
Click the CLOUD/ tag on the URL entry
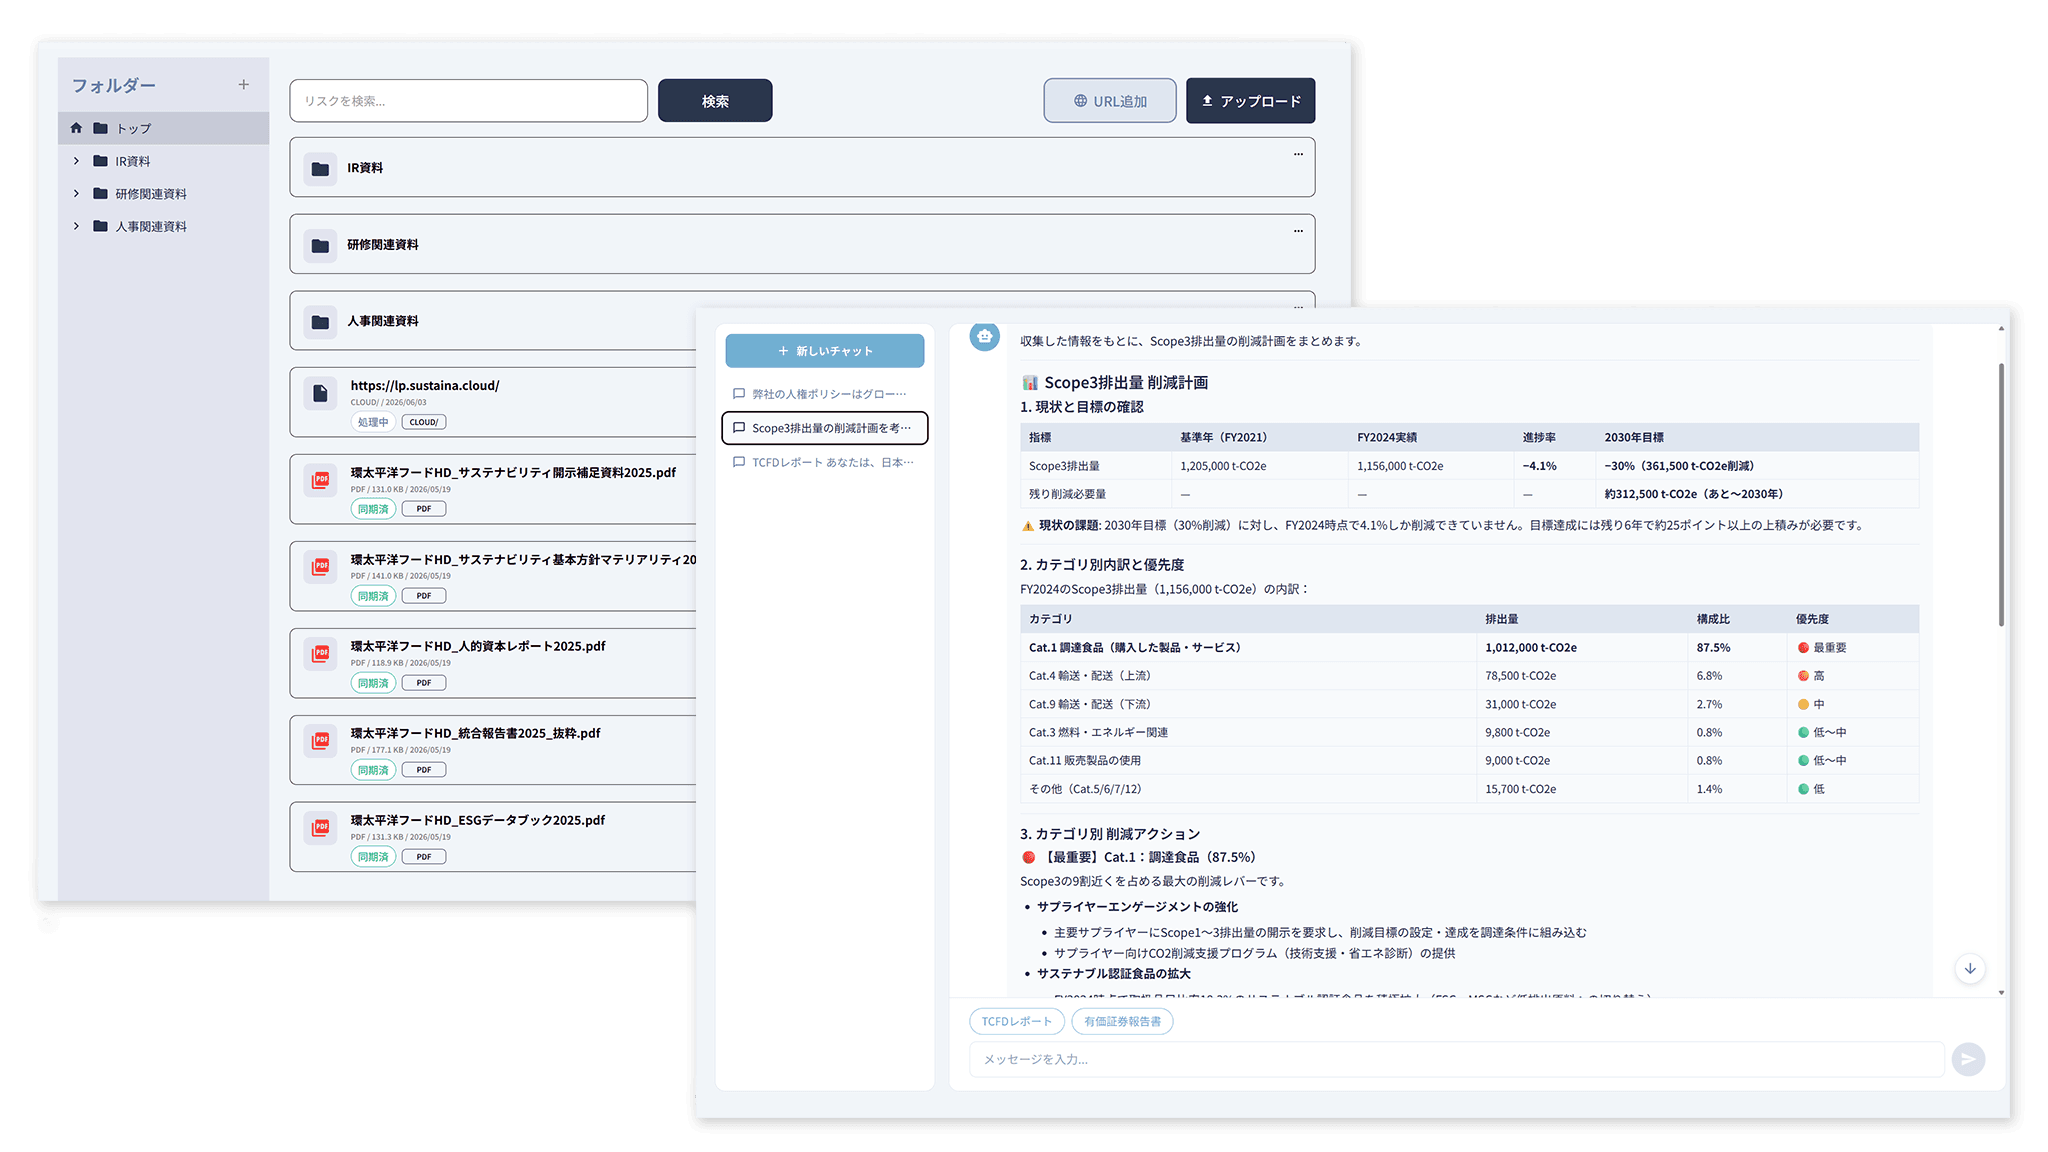pos(424,422)
